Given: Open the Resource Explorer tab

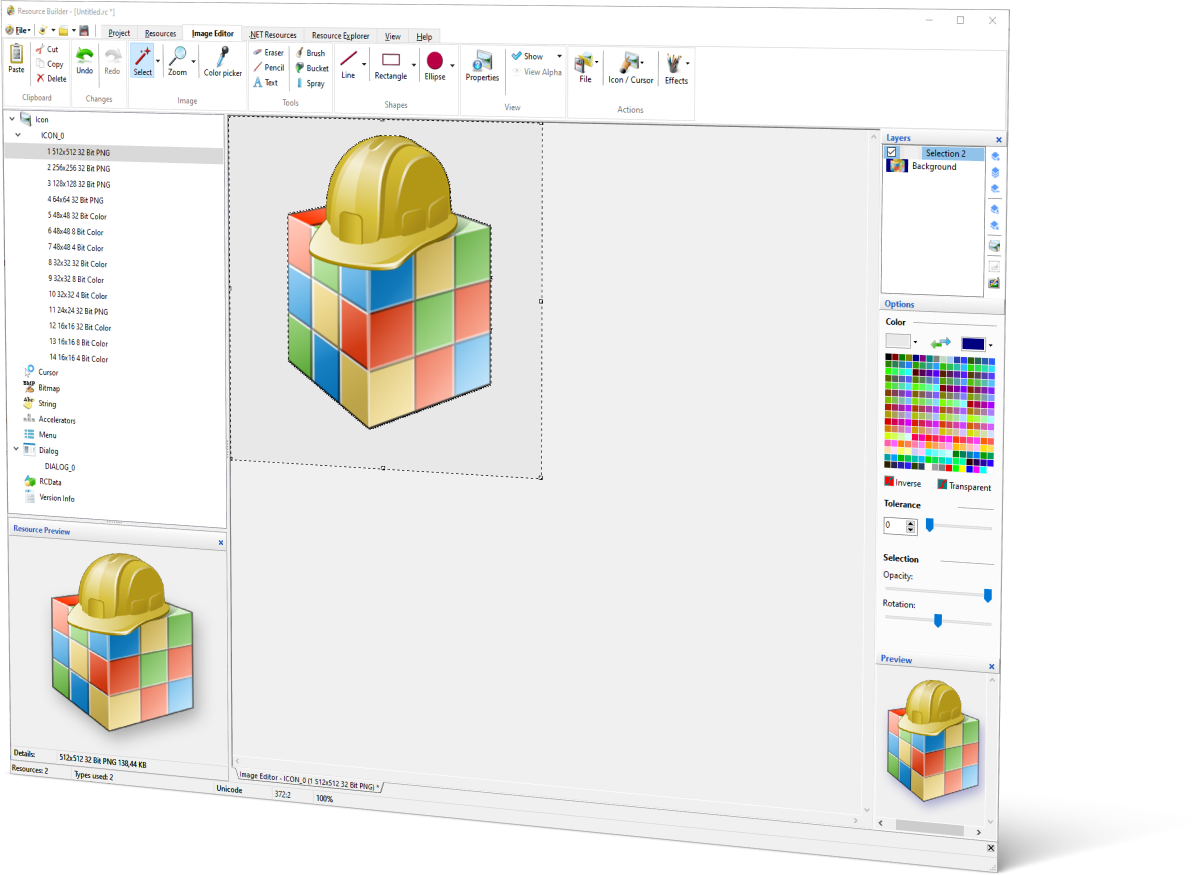Looking at the screenshot, I should tap(340, 36).
